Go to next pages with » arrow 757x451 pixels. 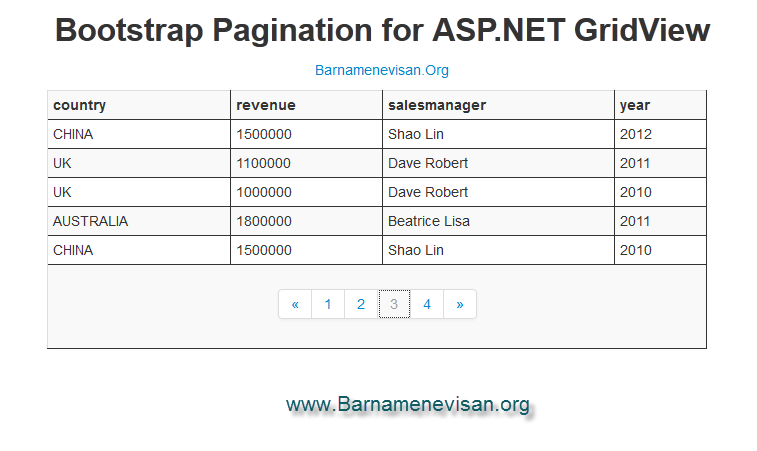(460, 304)
